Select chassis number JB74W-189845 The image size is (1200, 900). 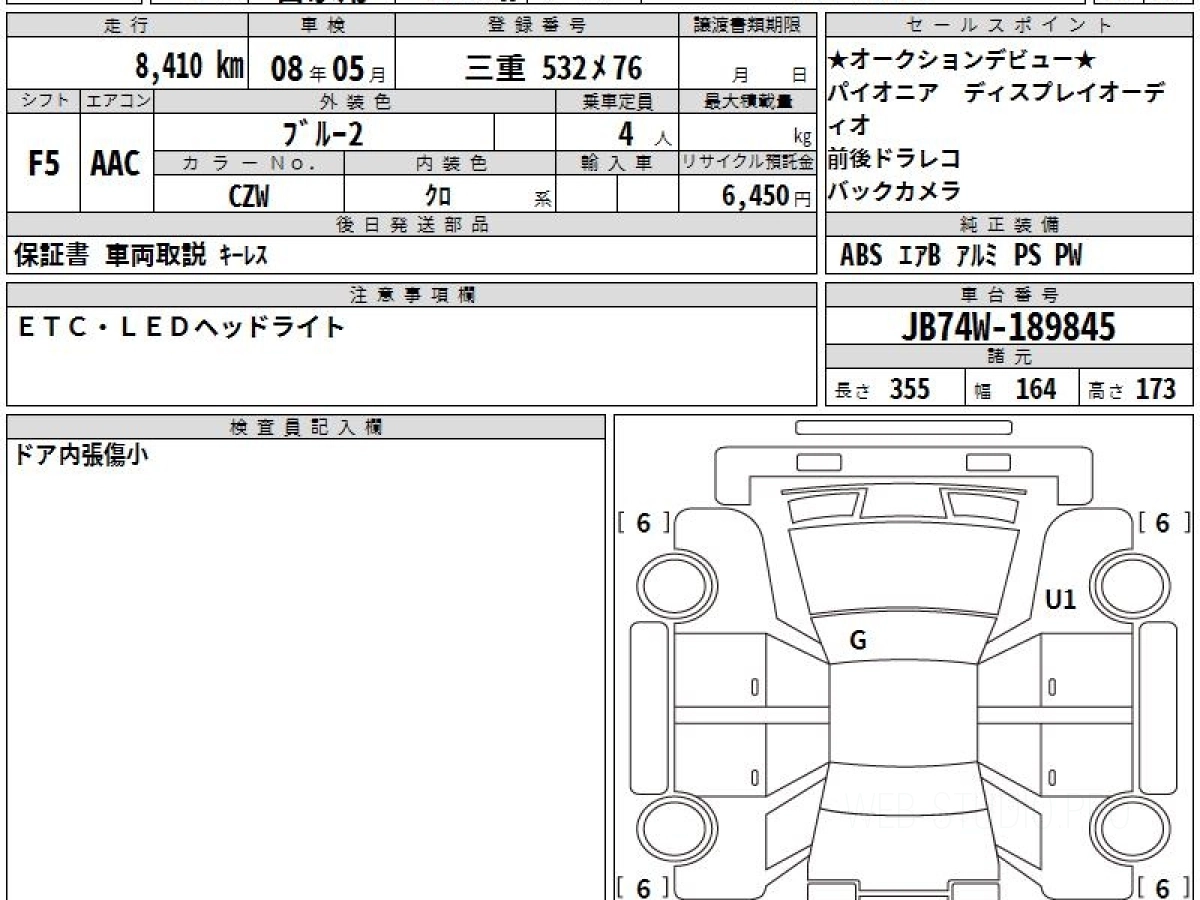coord(1008,327)
